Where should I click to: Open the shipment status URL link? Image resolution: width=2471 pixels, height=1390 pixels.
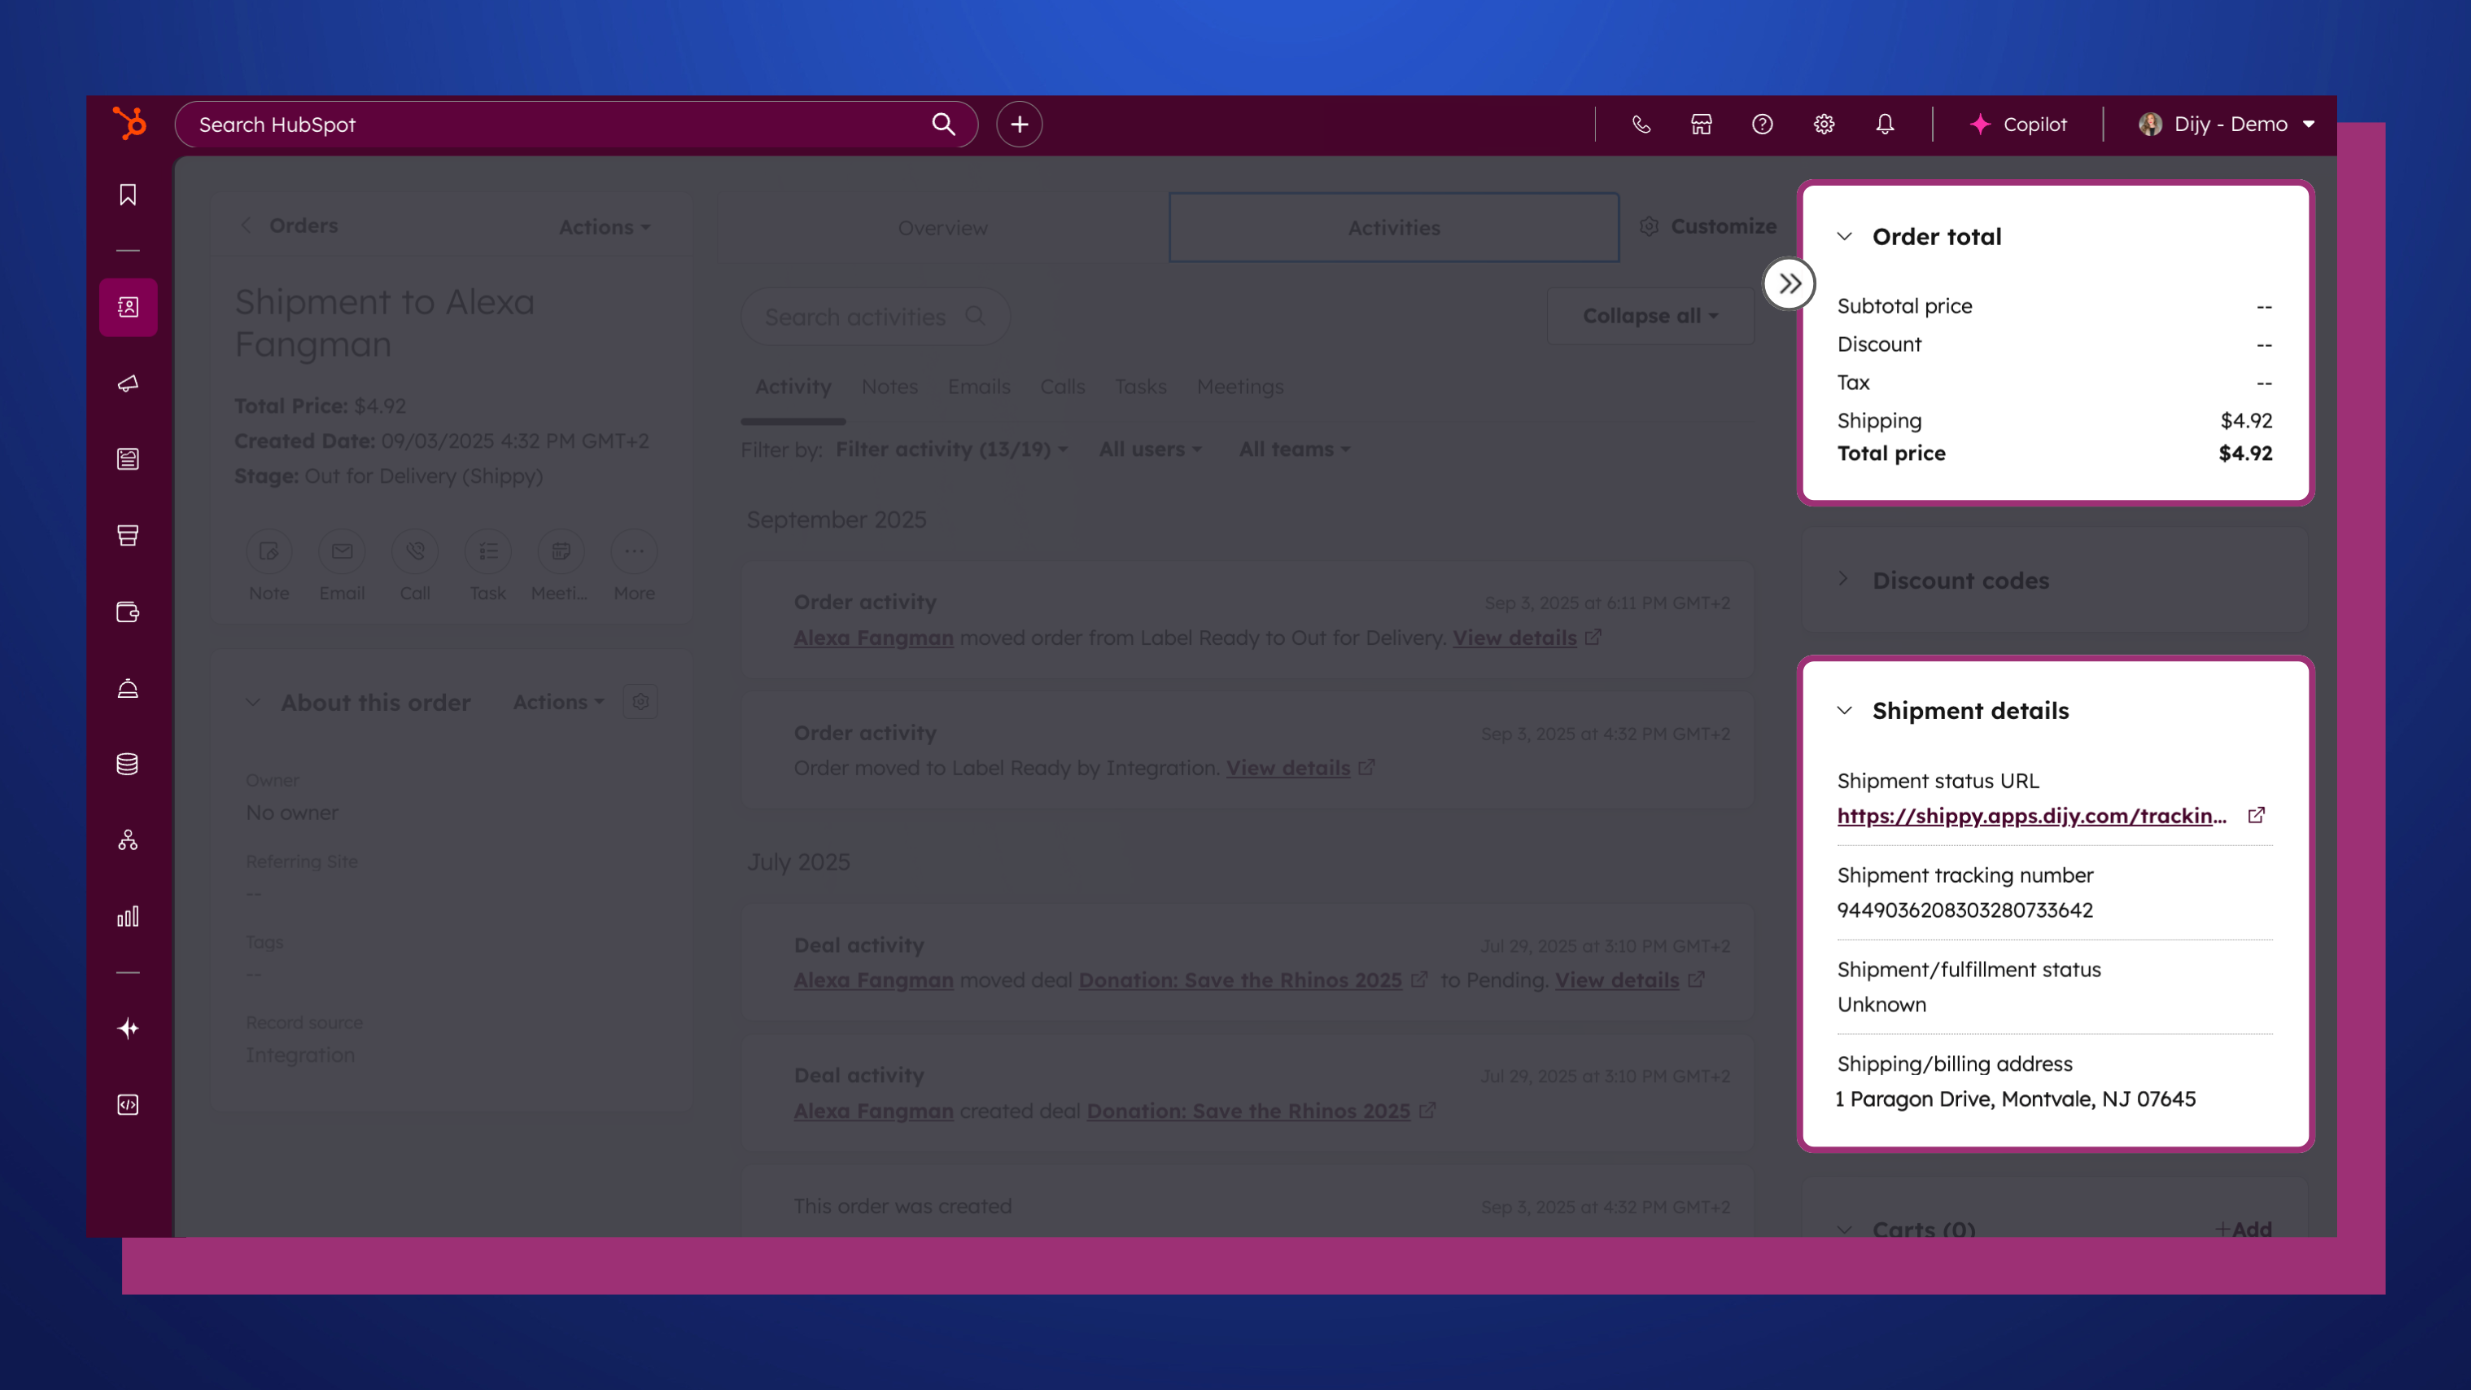coord(2031,816)
